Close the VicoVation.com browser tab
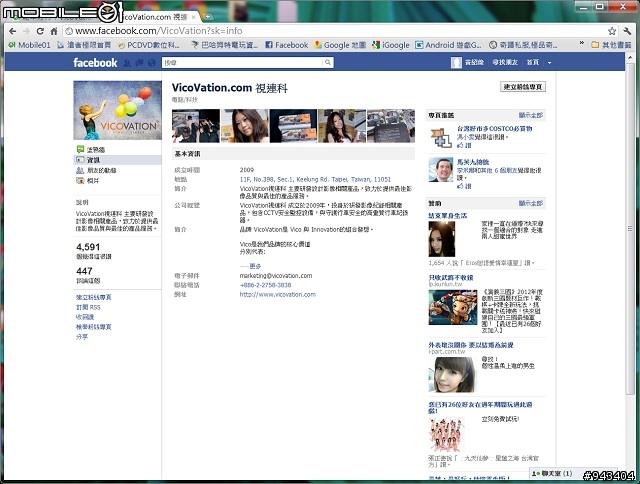 coord(194,17)
